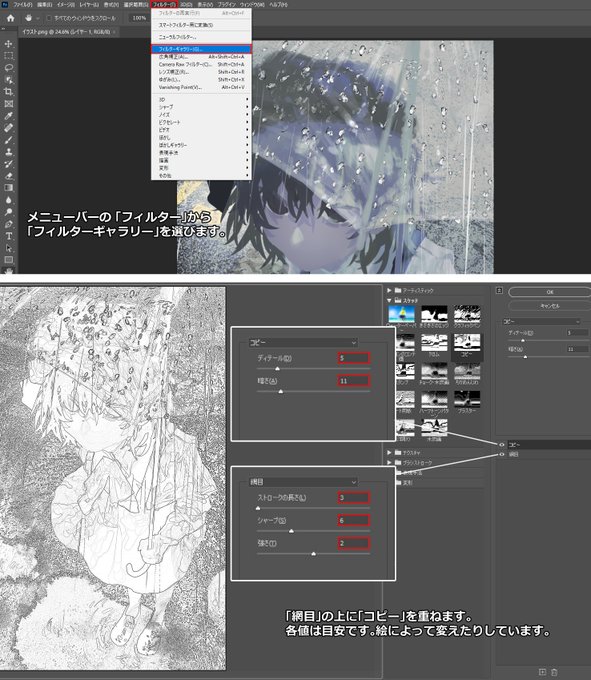Select the 木炭画 filter thumbnail
591x680 pixels.
click(434, 429)
